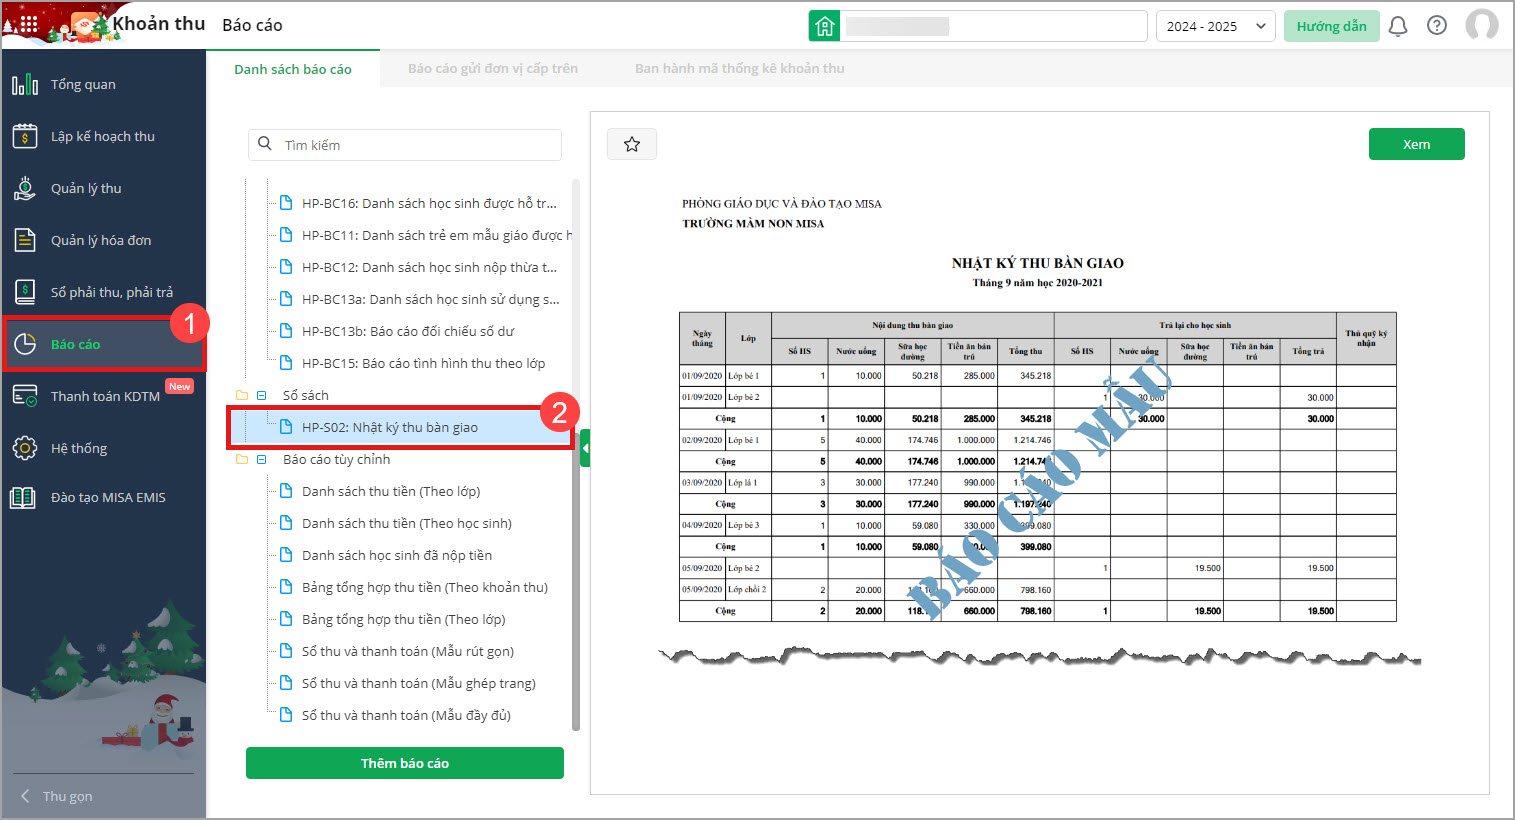Switch to Ban hành mã thống kê khoản thu tab
Viewport: 1515px width, 820px height.
[x=740, y=69]
